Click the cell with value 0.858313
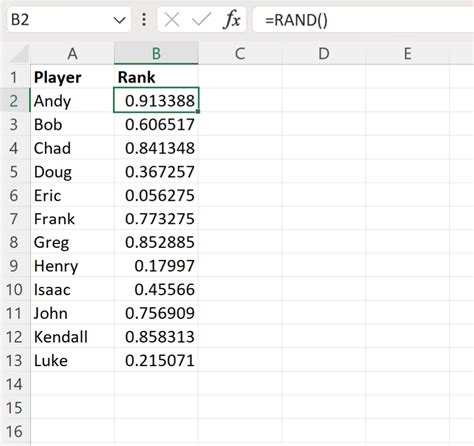Screen dimensions: 474x446 tap(156, 337)
